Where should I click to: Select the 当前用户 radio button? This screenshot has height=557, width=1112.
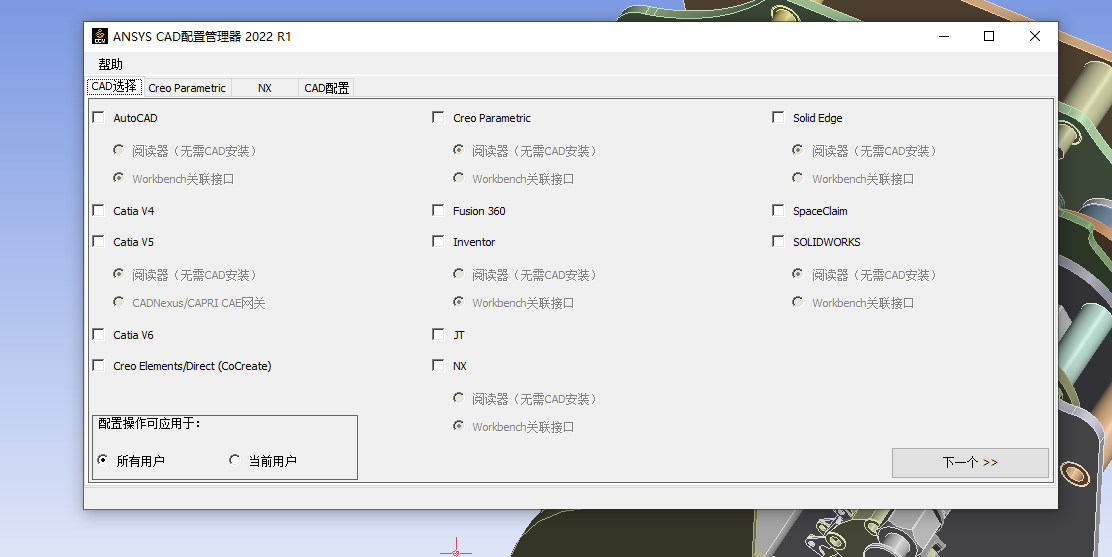pos(235,460)
